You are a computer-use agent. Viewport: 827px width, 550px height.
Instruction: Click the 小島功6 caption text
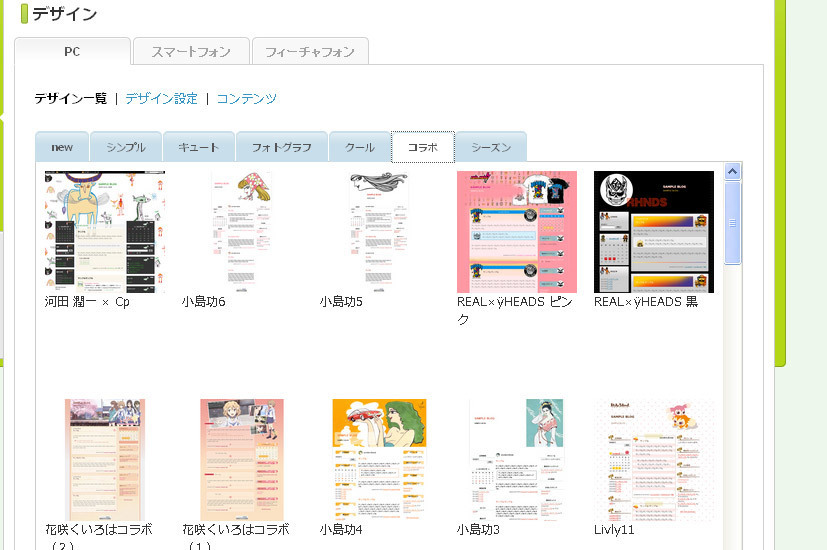tap(204, 302)
